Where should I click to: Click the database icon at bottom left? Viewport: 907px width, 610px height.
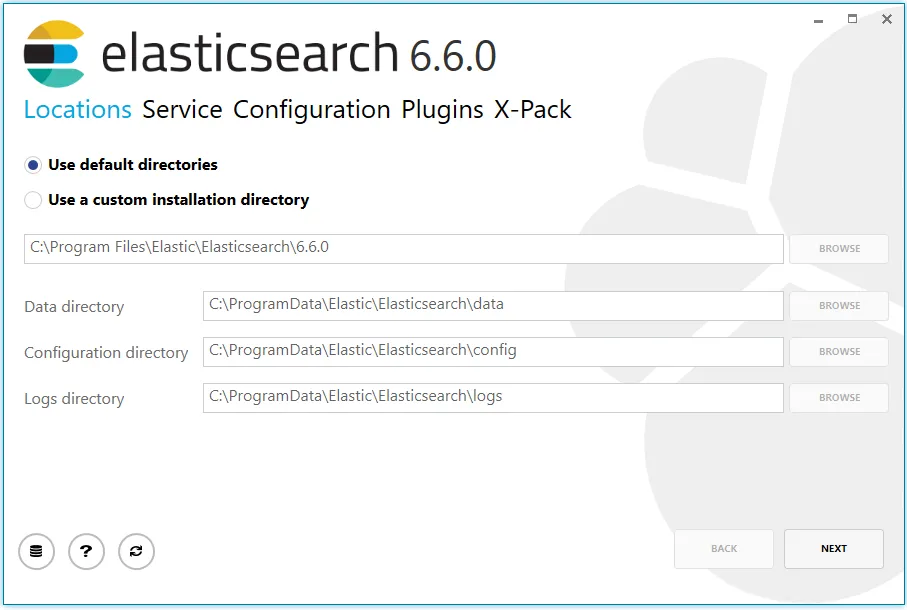click(36, 551)
